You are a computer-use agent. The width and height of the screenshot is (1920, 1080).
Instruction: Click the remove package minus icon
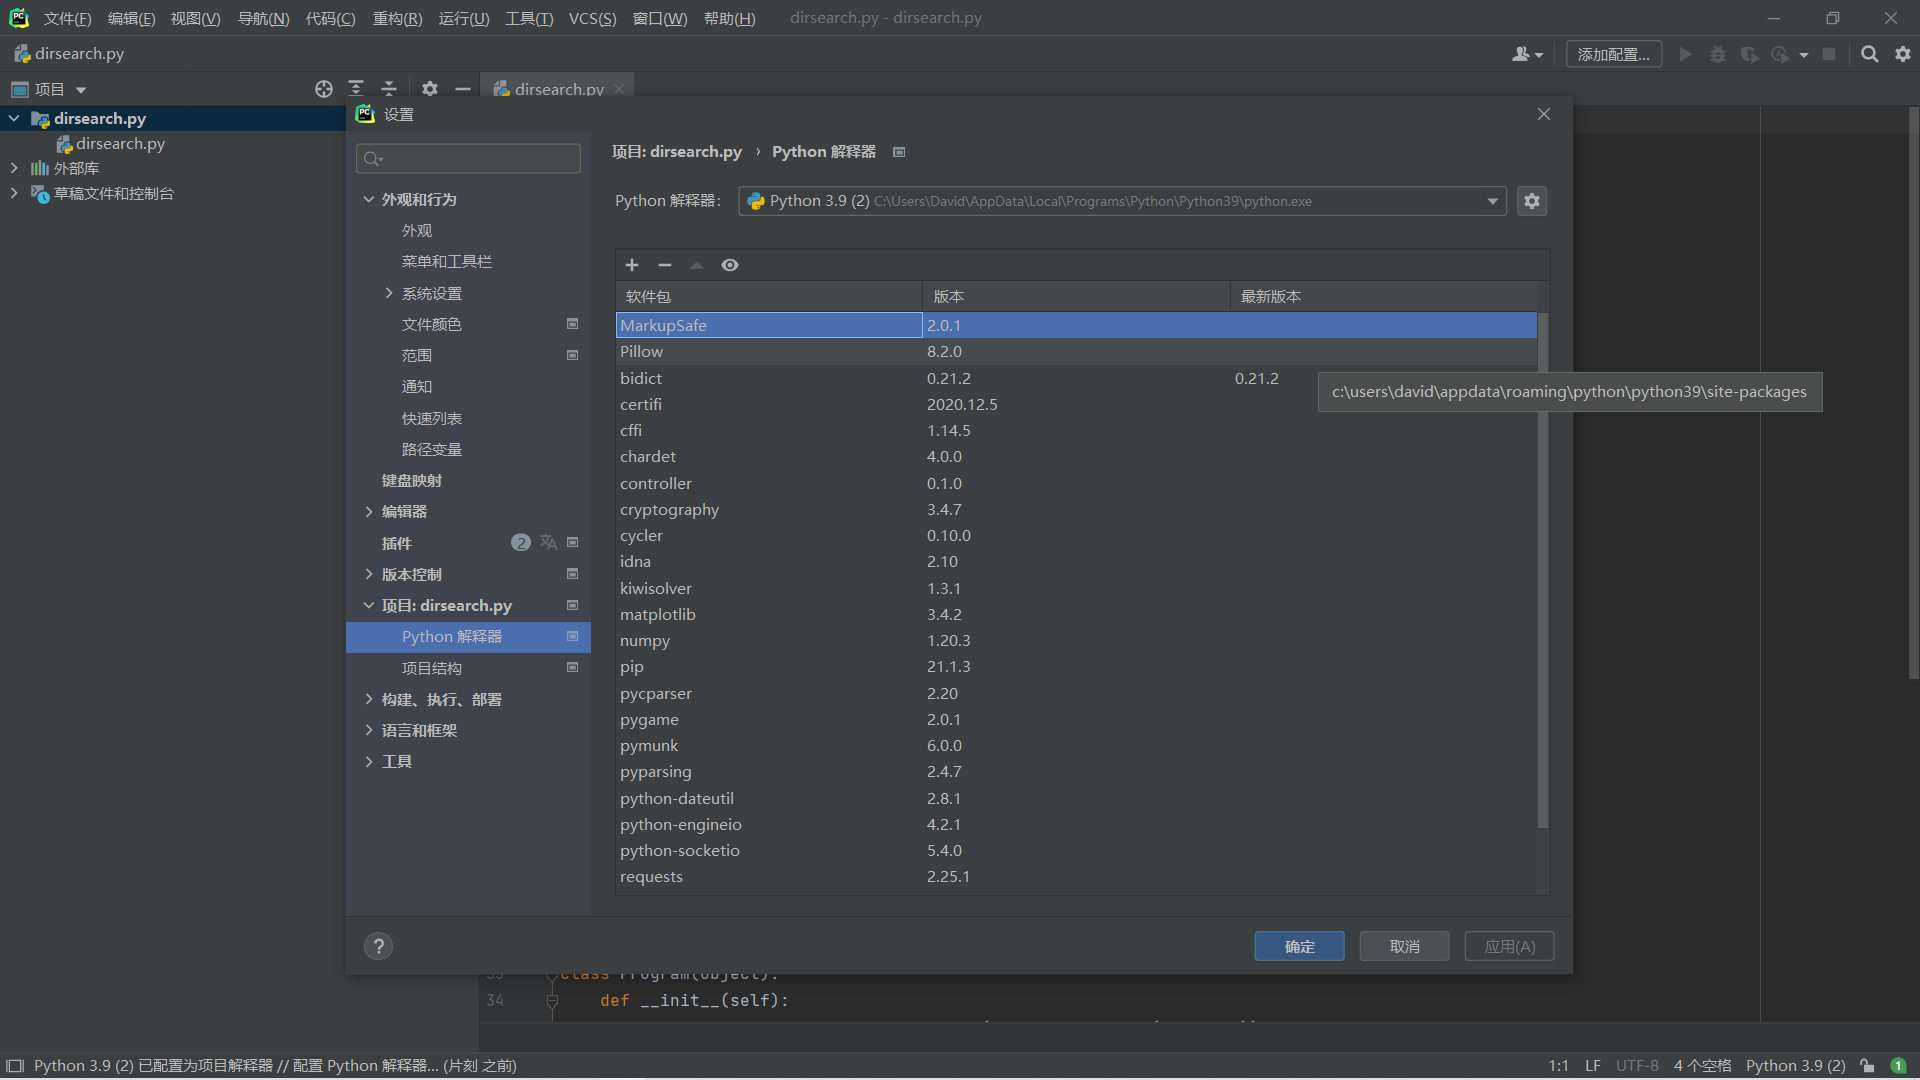(x=665, y=265)
